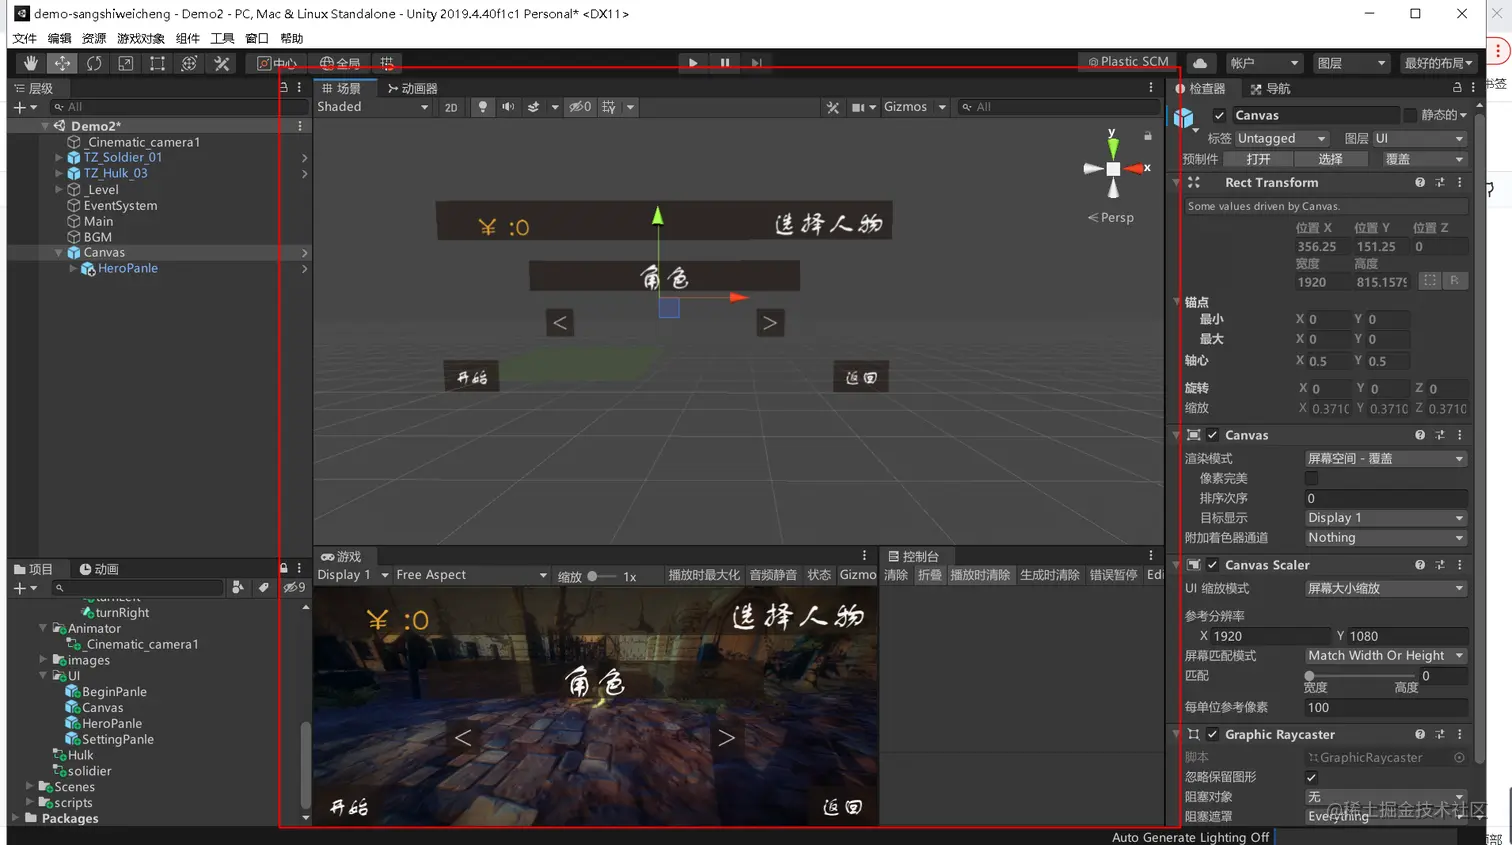The height and width of the screenshot is (845, 1512).
Task: Toggle the scene grid icon in Scene toolbar
Action: point(609,107)
